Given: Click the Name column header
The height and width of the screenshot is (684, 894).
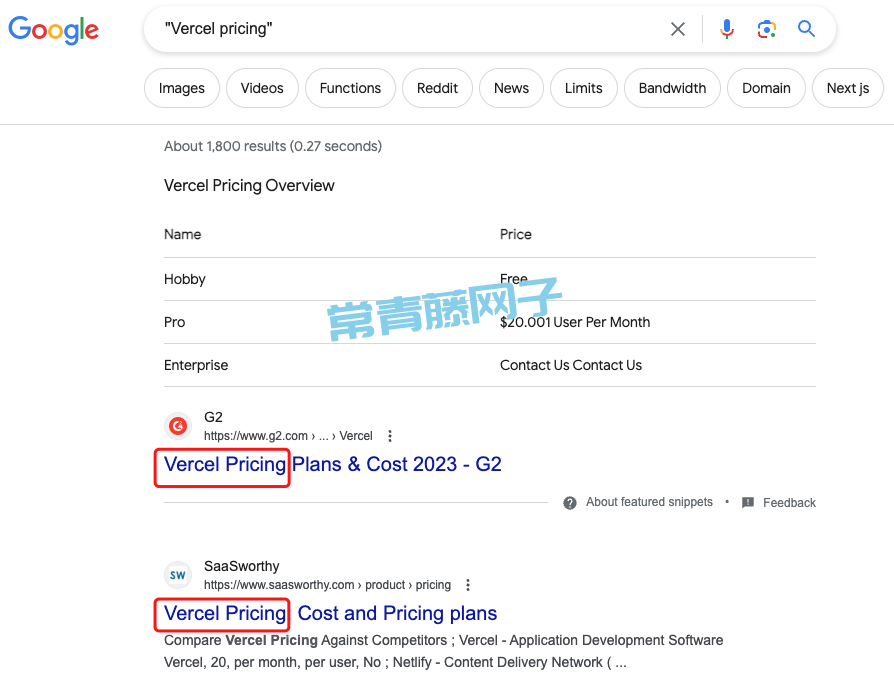Looking at the screenshot, I should tap(182, 234).
